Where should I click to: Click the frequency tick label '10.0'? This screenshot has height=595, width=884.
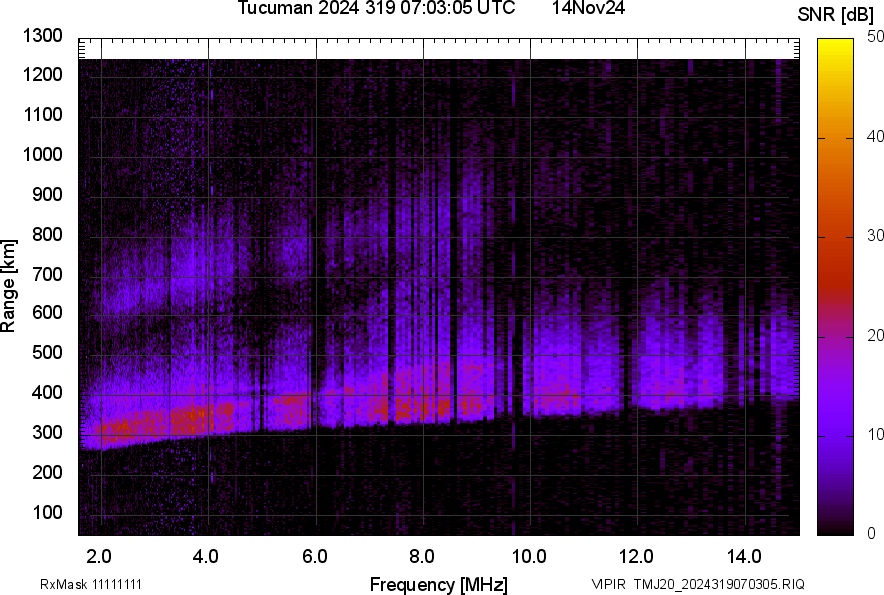tap(529, 557)
